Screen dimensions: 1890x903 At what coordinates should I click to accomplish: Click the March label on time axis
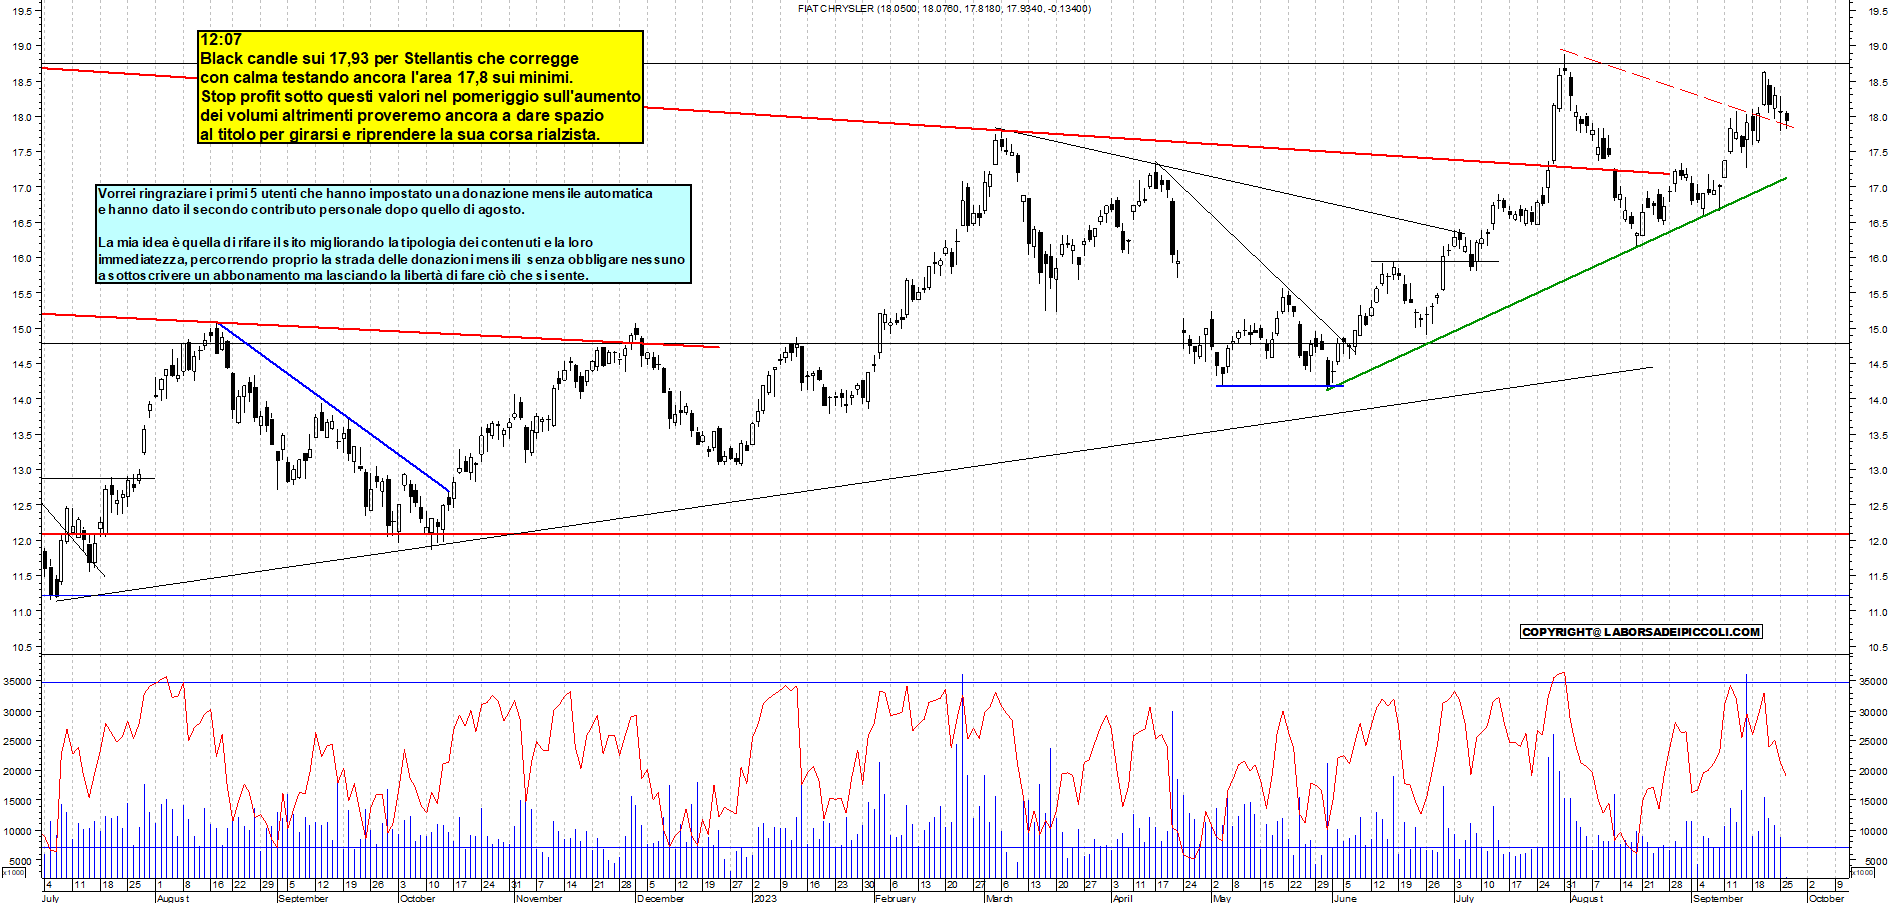coord(999,898)
